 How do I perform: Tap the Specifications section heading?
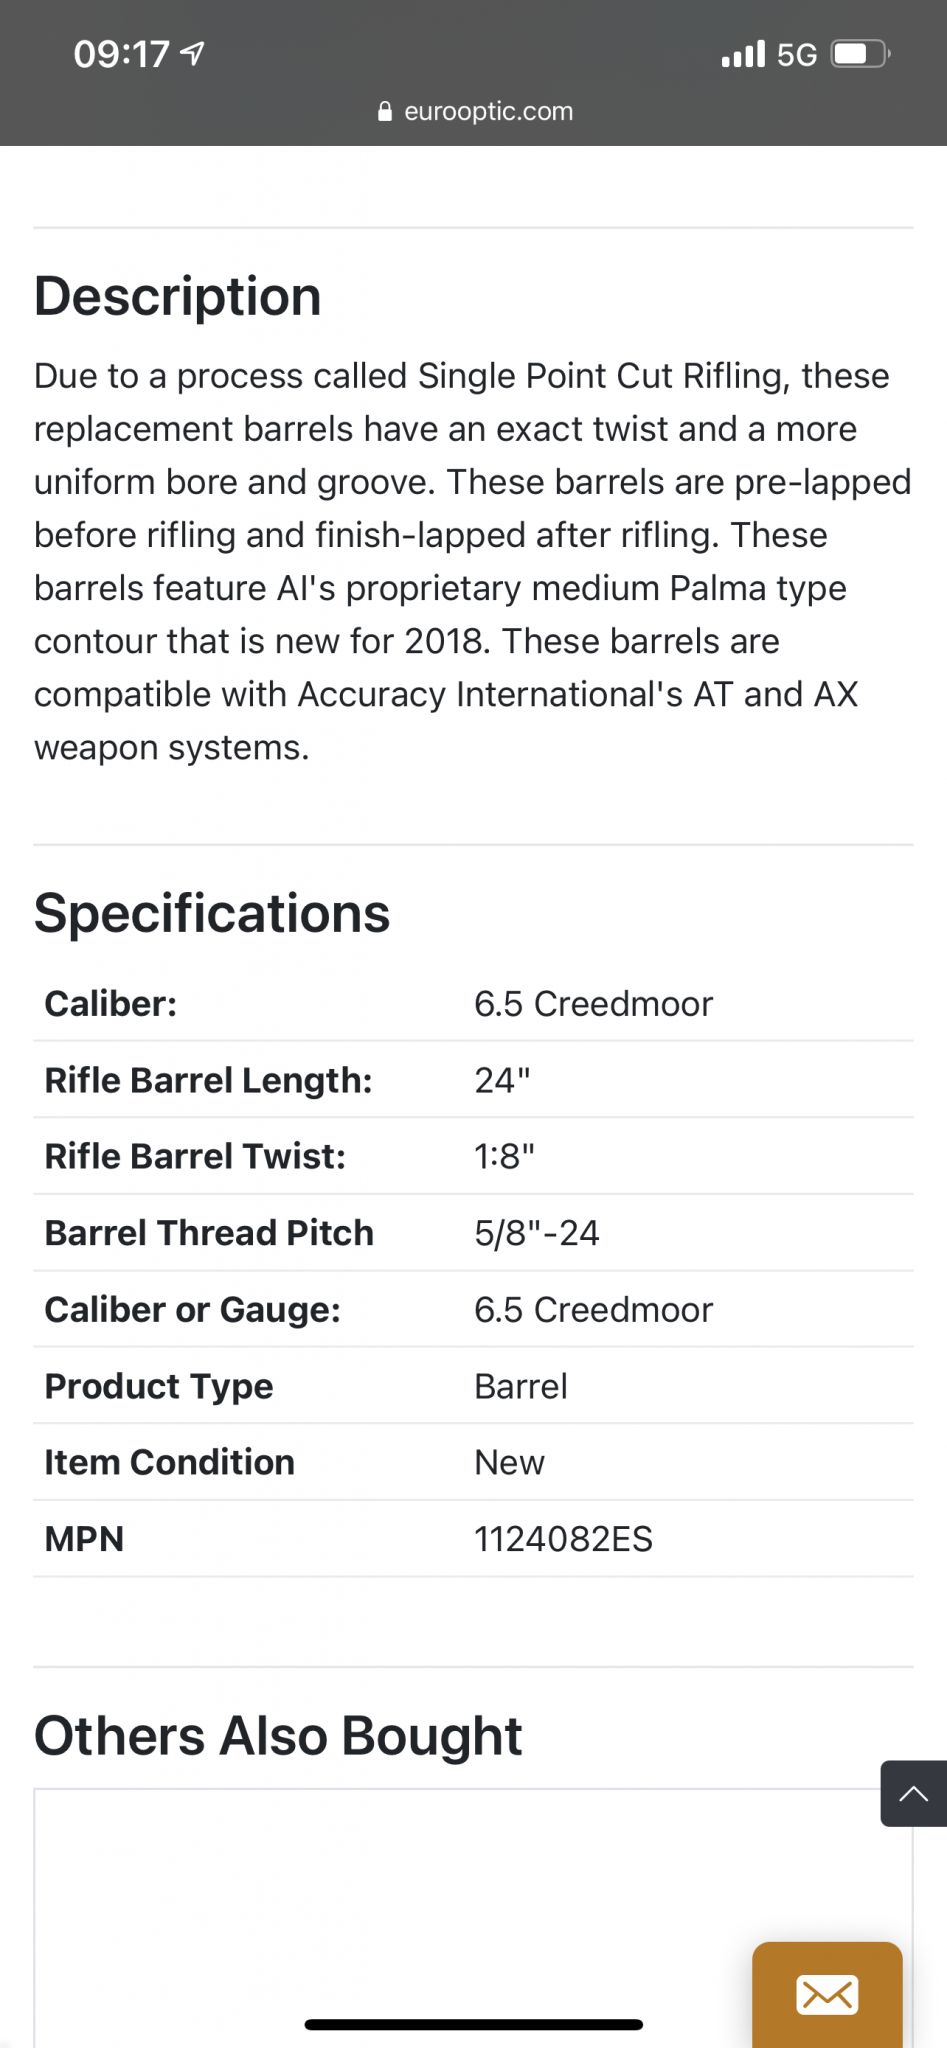[212, 913]
